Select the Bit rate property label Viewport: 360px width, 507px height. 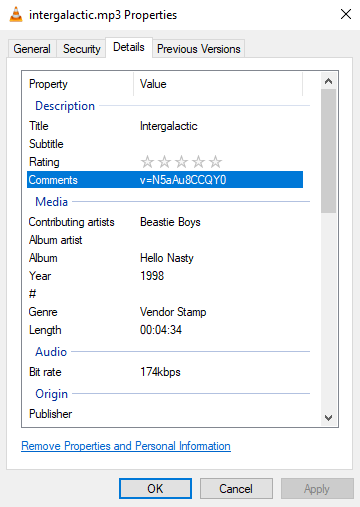45,372
